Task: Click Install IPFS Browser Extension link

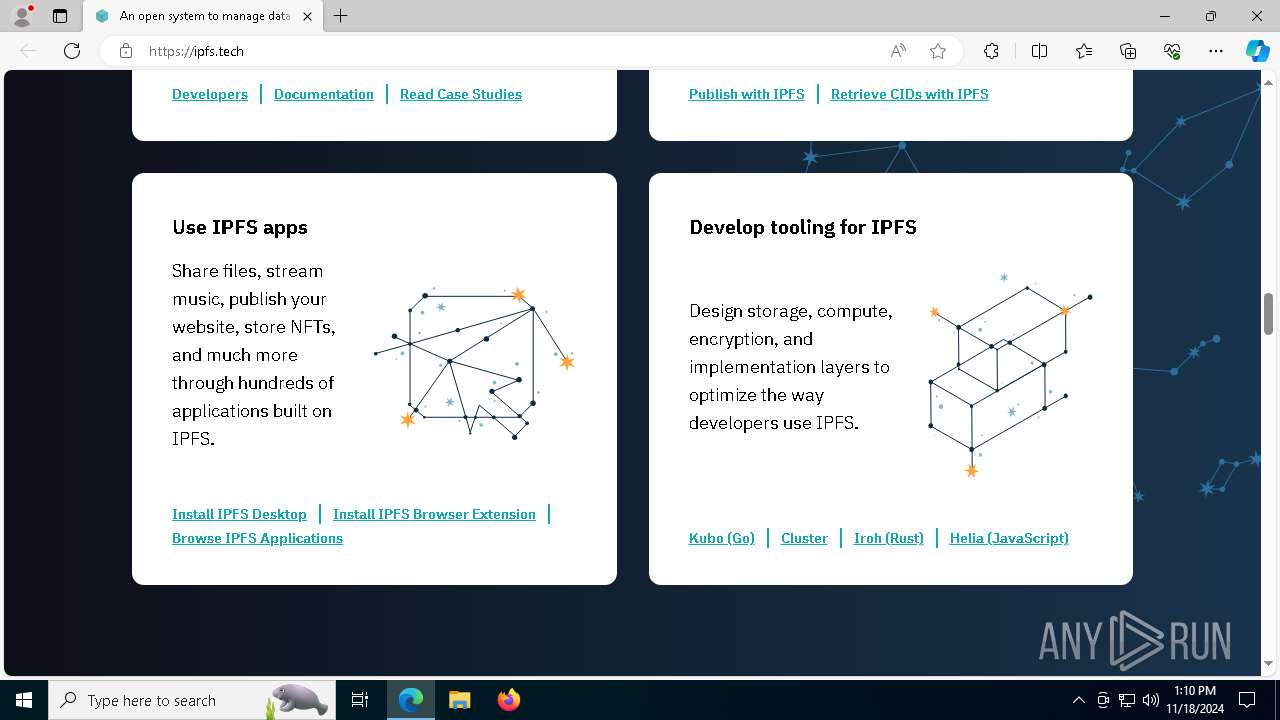Action: point(434,514)
